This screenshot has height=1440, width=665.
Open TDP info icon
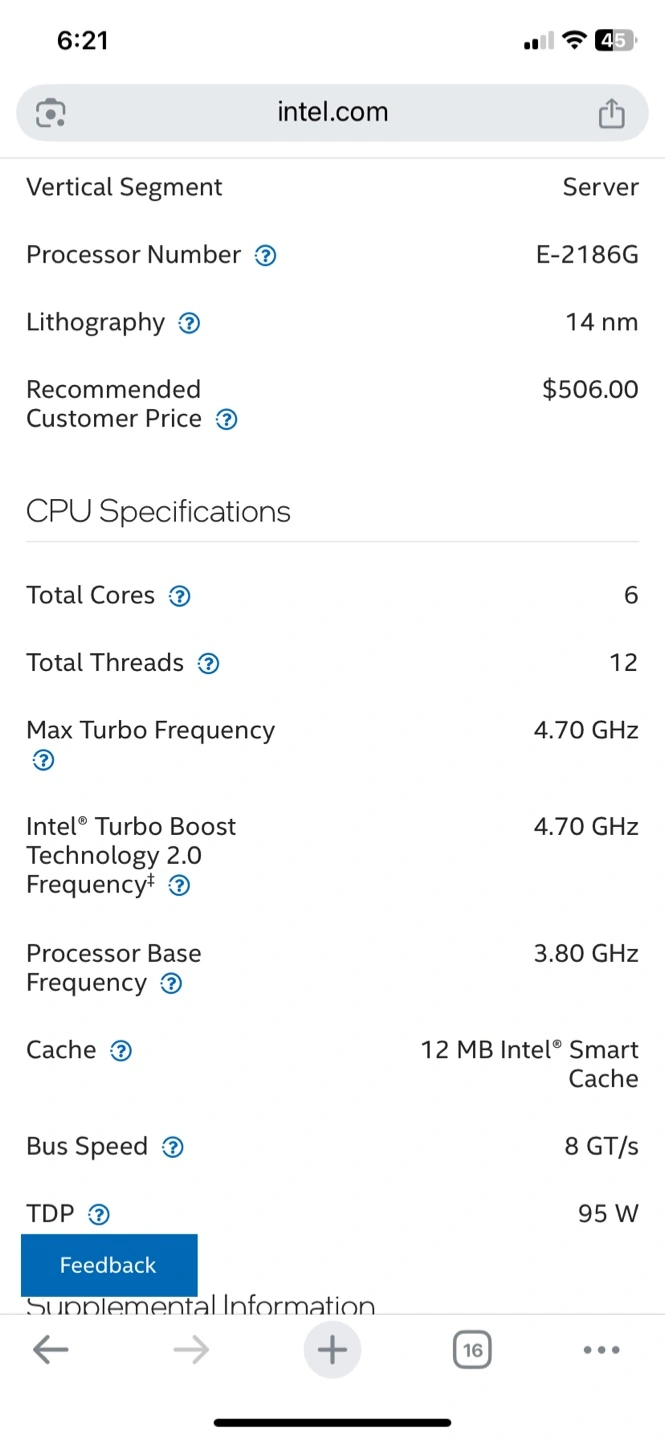point(99,1215)
